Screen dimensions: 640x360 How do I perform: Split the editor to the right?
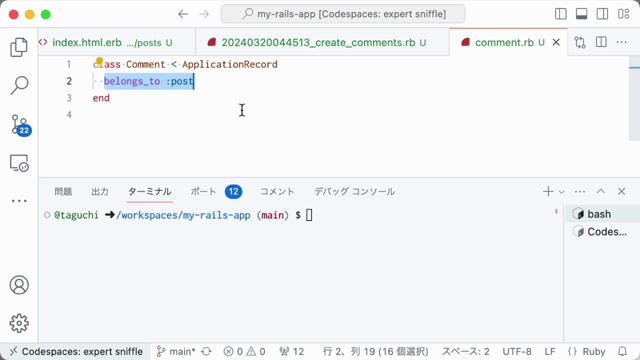tap(601, 42)
